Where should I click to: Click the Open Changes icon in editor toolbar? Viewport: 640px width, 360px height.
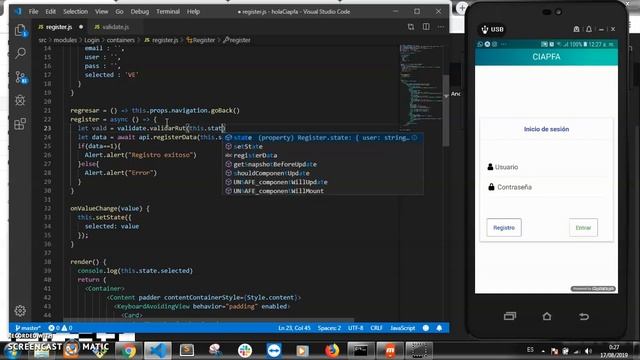pyautogui.click(x=411, y=27)
